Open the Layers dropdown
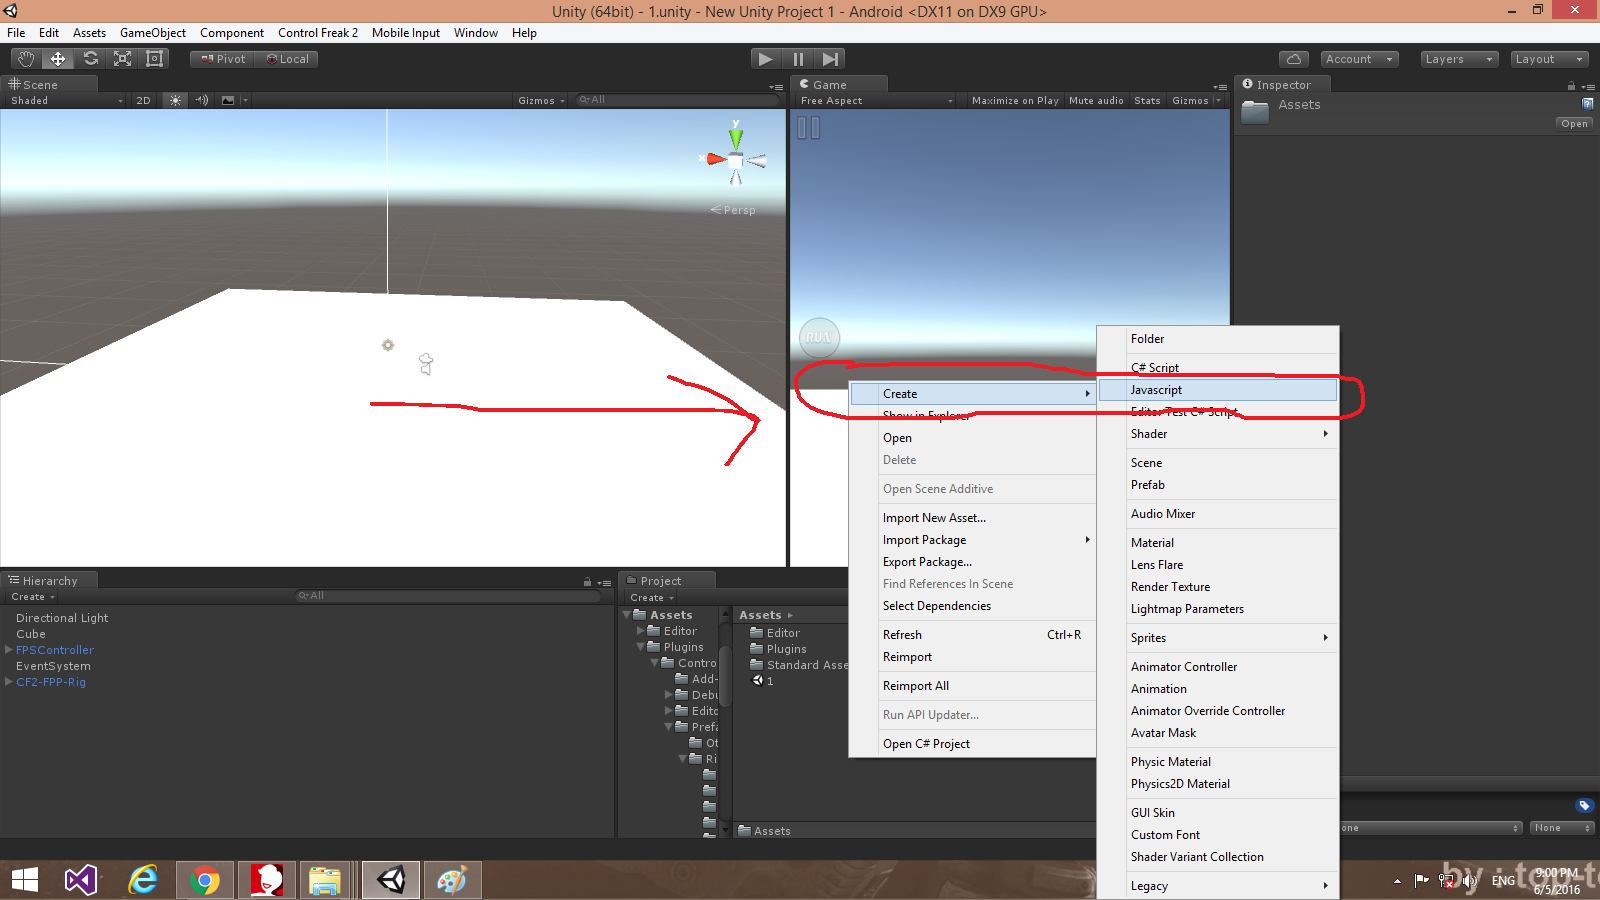 tap(1459, 59)
